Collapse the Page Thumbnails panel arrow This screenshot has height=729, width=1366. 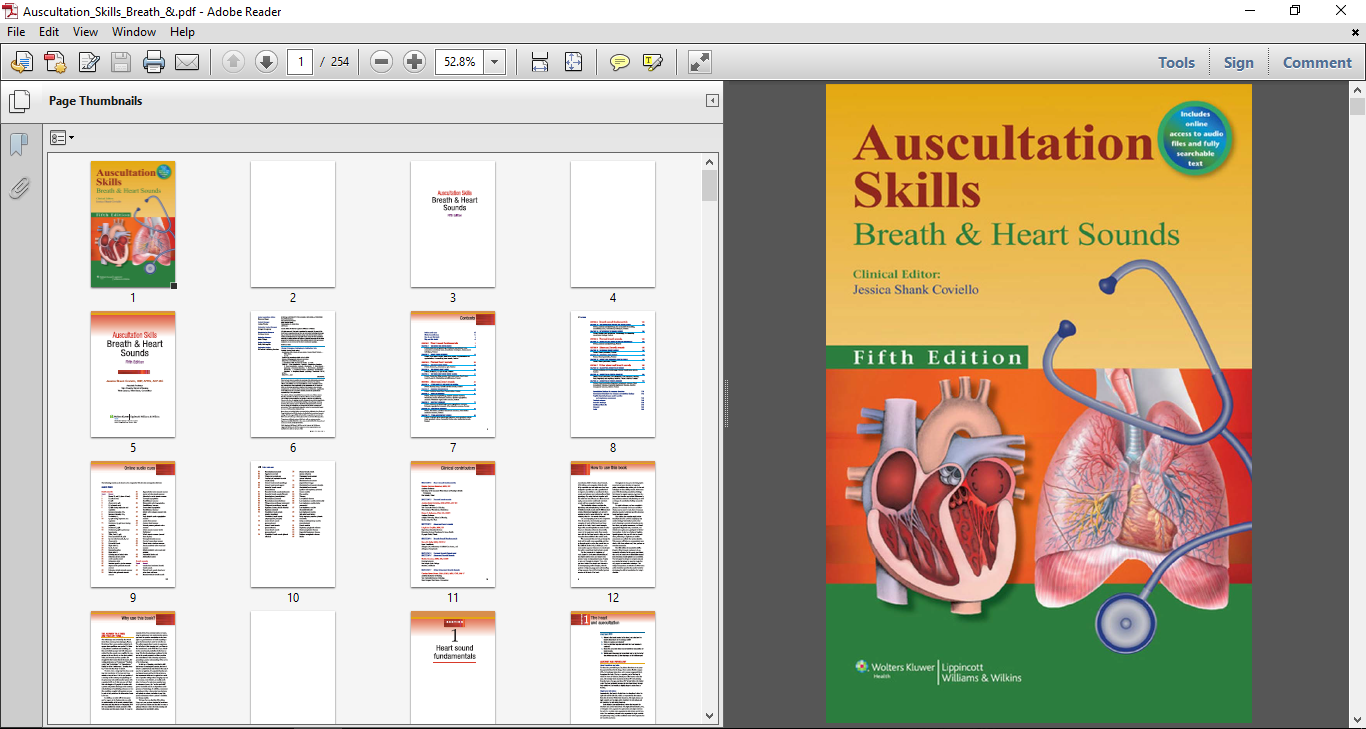pos(712,101)
